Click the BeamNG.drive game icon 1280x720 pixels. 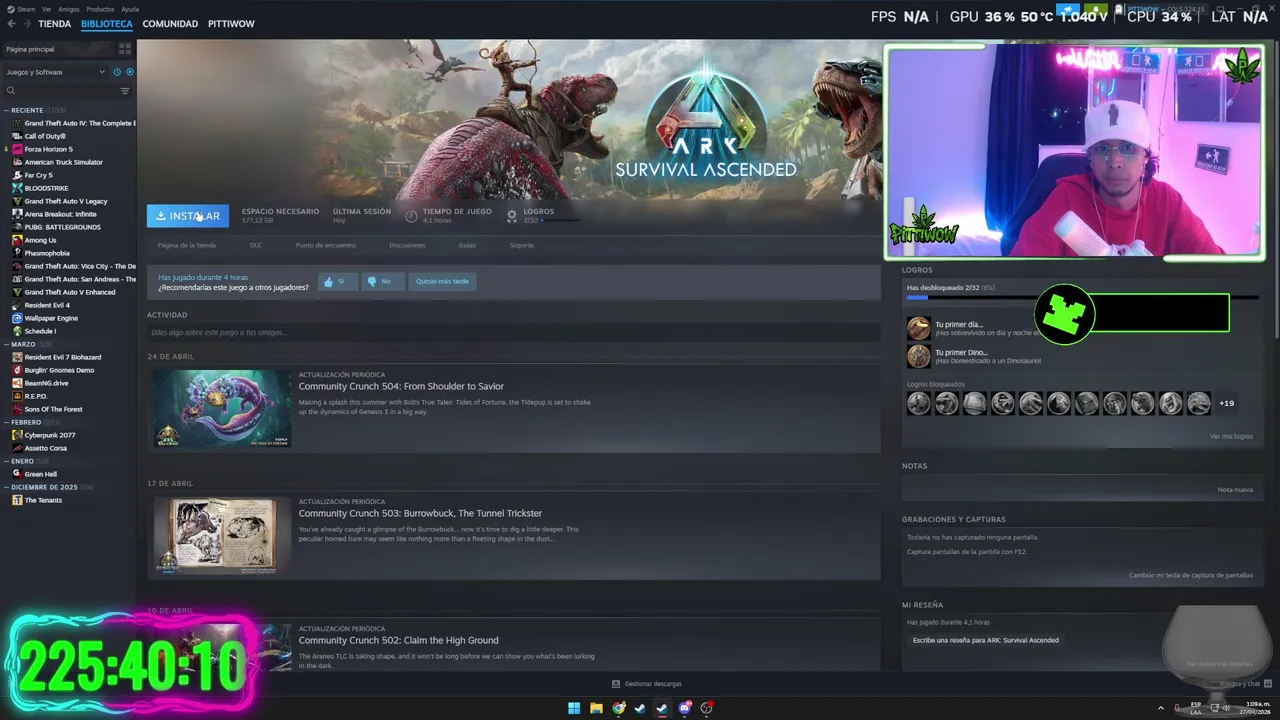pyautogui.click(x=17, y=383)
